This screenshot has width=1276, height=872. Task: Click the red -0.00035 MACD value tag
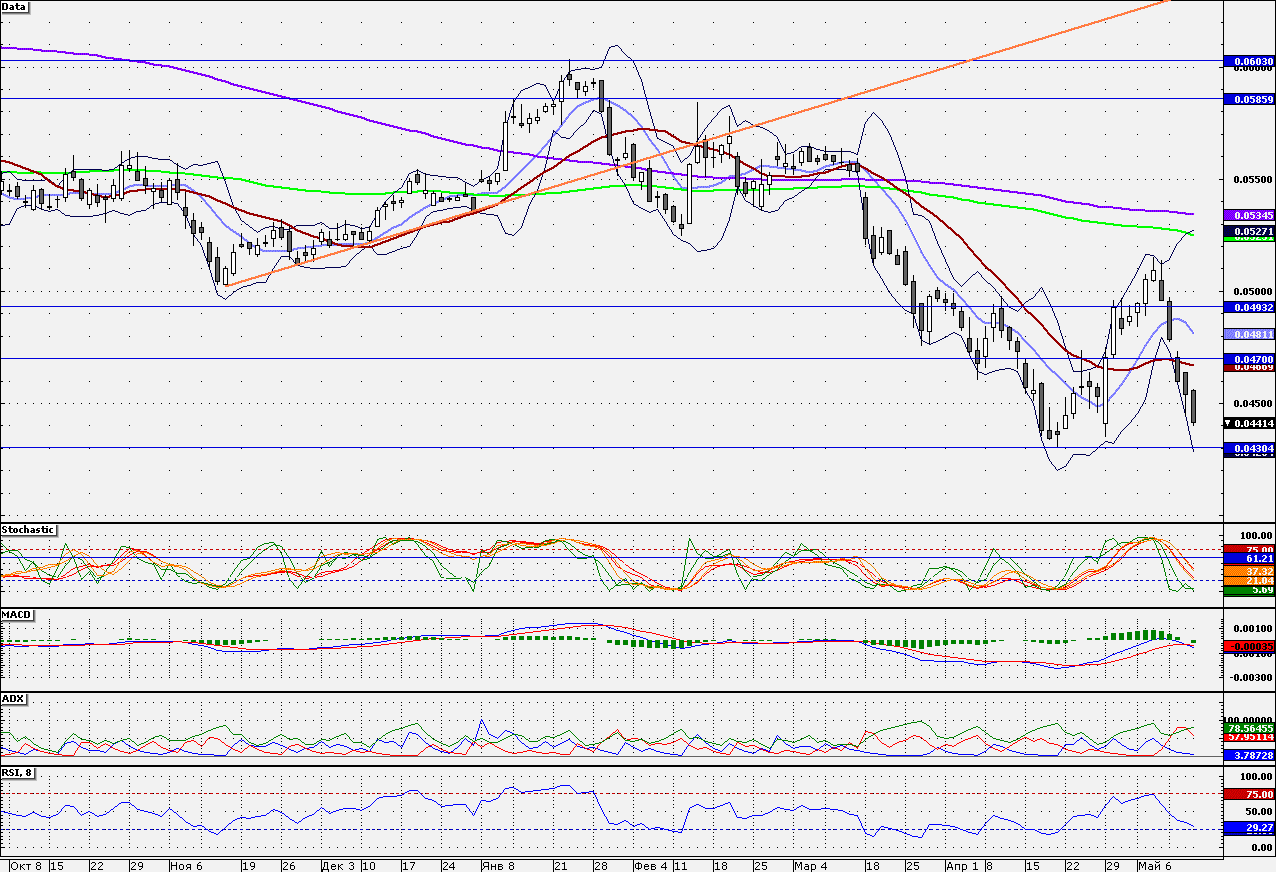point(1247,647)
